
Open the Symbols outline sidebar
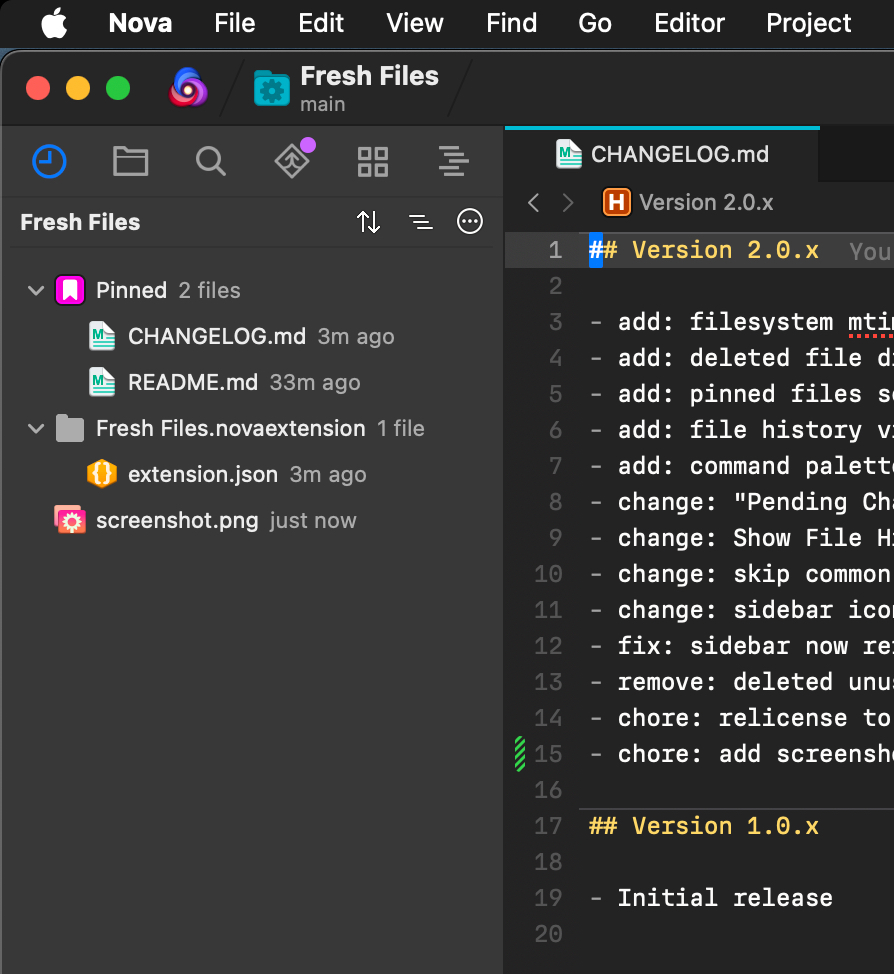pyautogui.click(x=453, y=161)
